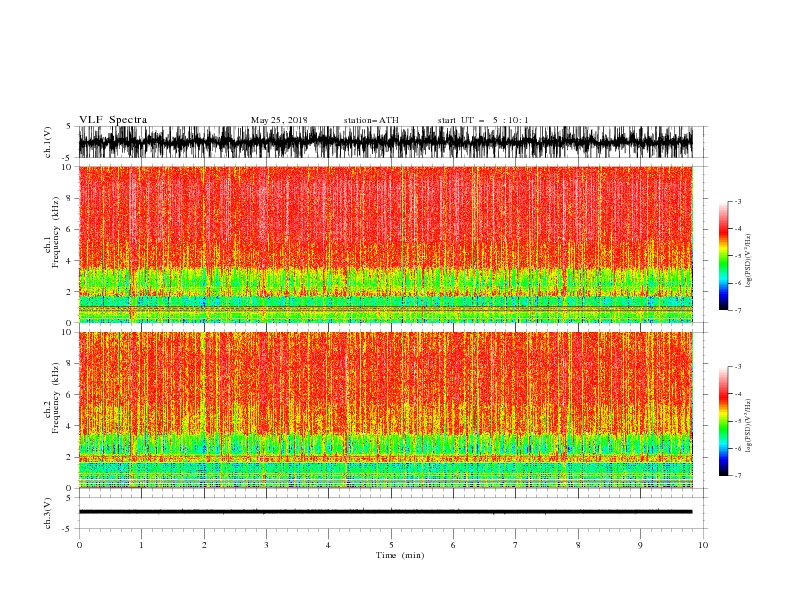Click the ch.2 'log(PSD)(V²/Hz)' colorbar label
Viewport: 792px width, 612px height.
click(748, 426)
